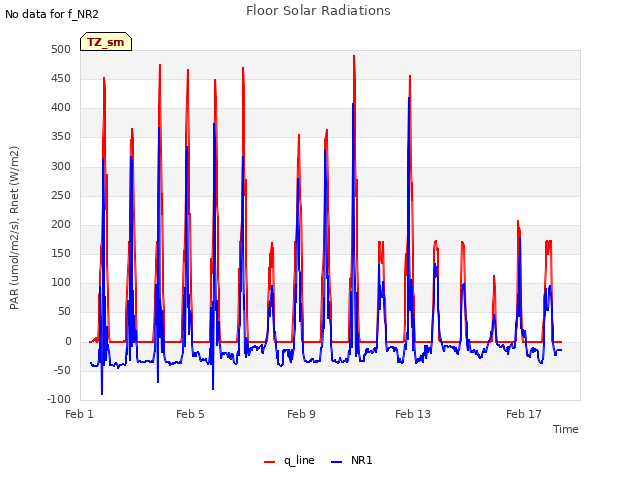Toggle the q_line series legend entry
The height and width of the screenshot is (480, 640).
[x=289, y=460]
